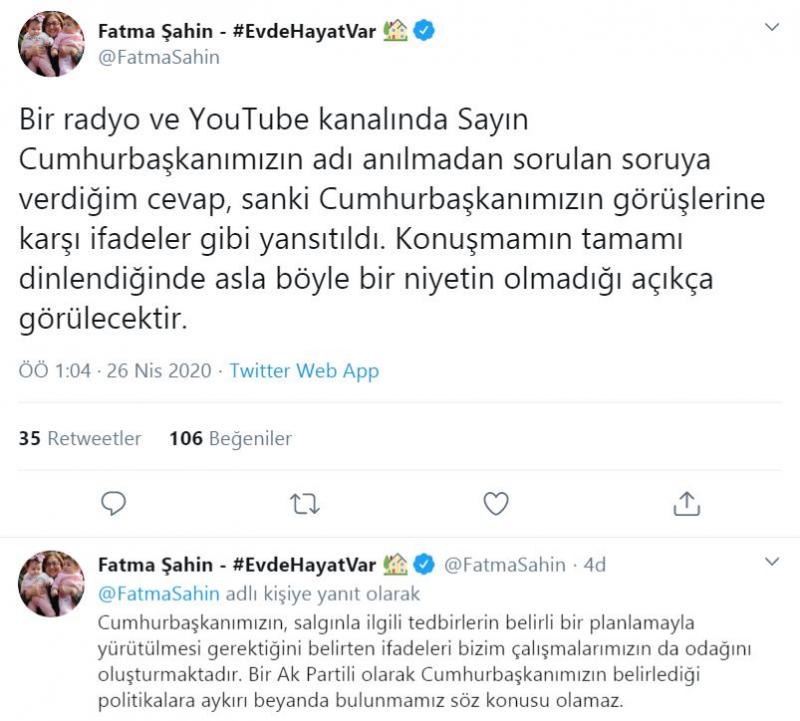This screenshot has height=721, width=800.
Task: Open @FatmaSahin handle under main name
Action: [158, 57]
